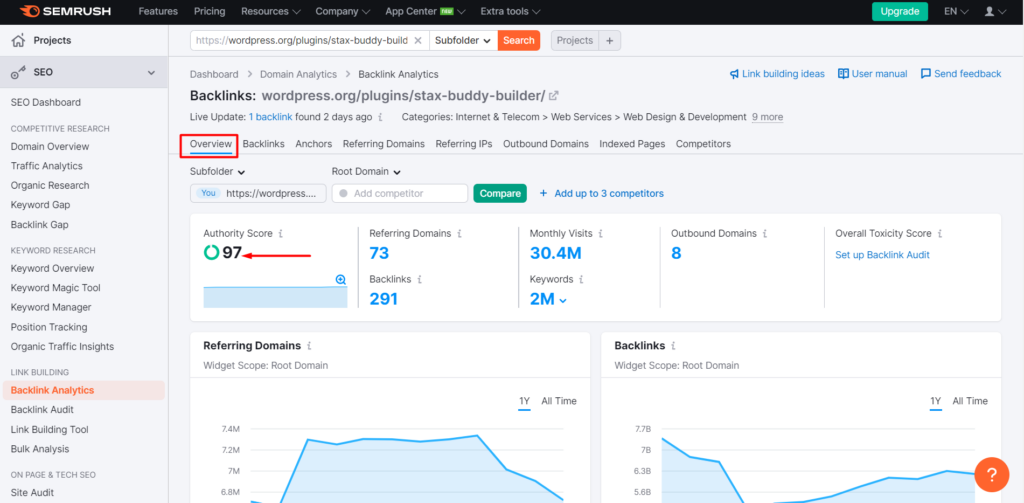This screenshot has height=503, width=1024.
Task: Open Keyword Magic Tool in the sidebar
Action: [x=56, y=287]
